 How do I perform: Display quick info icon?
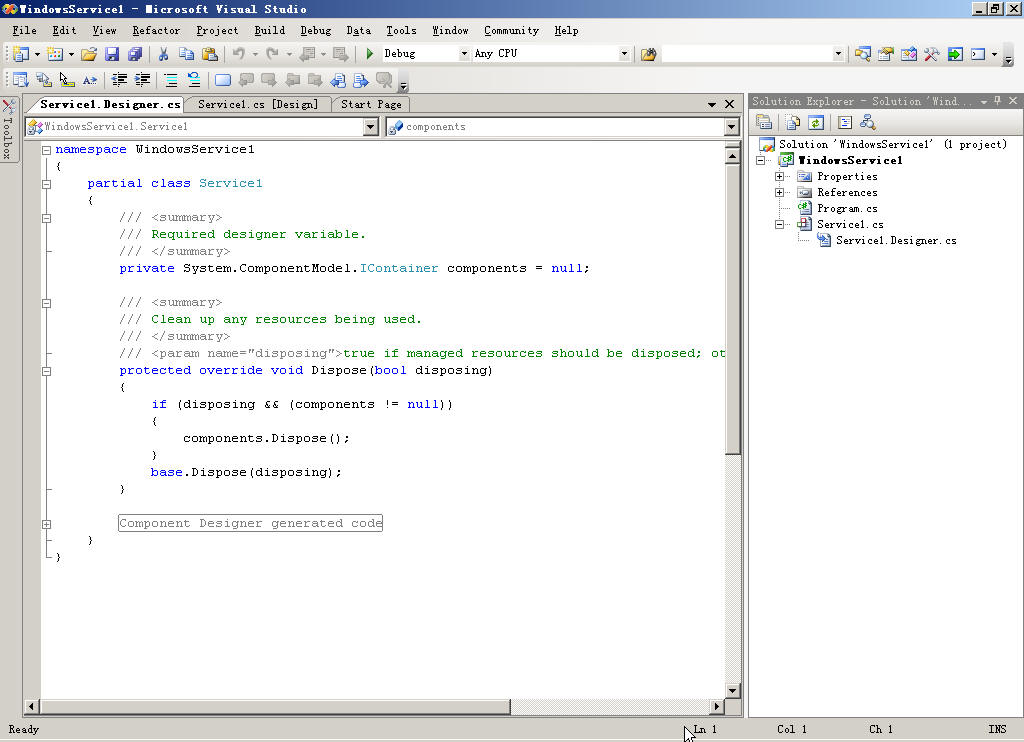pyautogui.click(x=67, y=80)
